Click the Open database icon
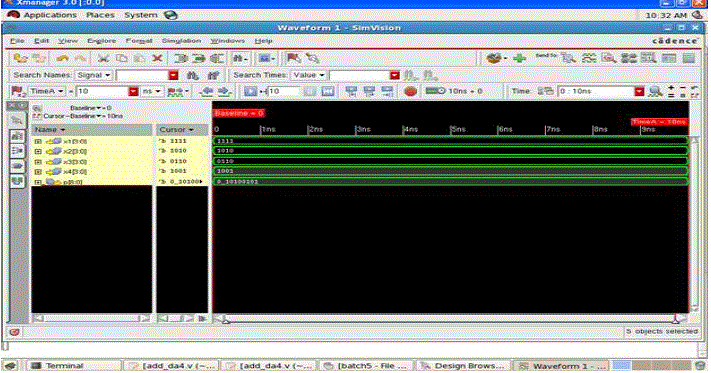Screen dimensions: 711x373 20,58
